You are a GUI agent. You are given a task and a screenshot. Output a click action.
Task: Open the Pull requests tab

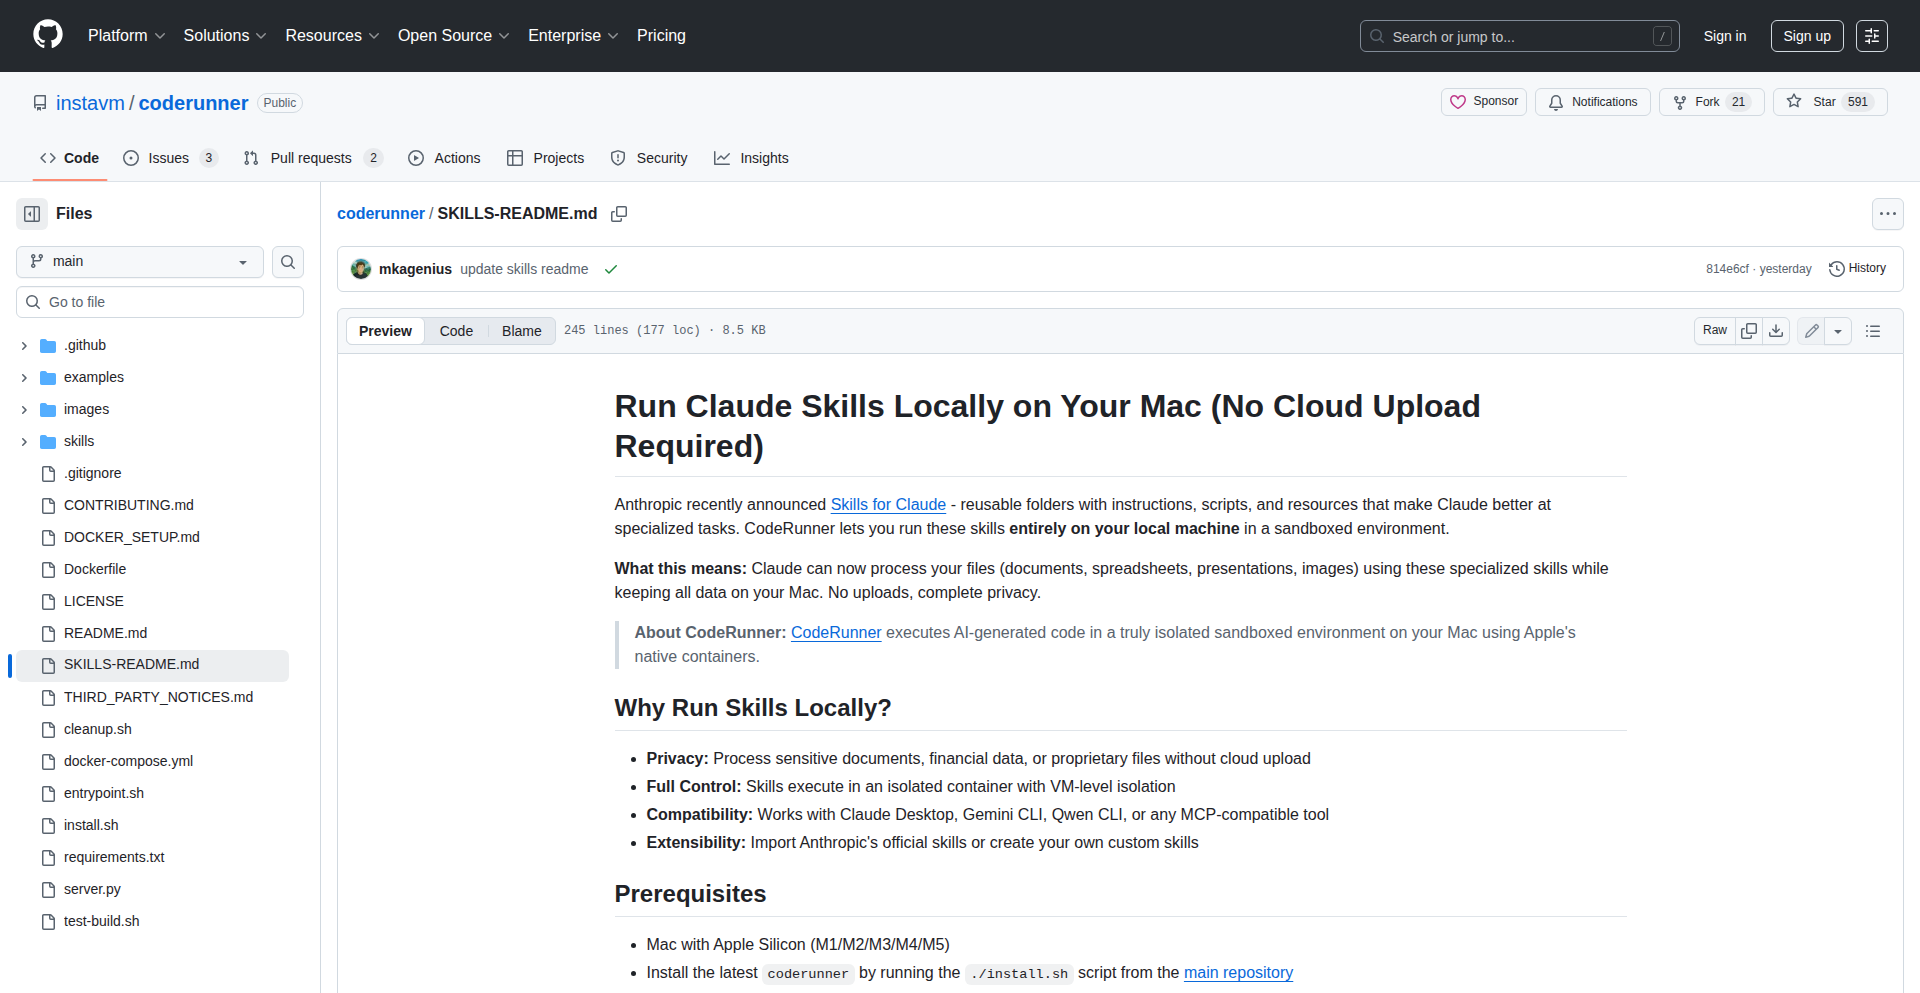pyautogui.click(x=311, y=158)
